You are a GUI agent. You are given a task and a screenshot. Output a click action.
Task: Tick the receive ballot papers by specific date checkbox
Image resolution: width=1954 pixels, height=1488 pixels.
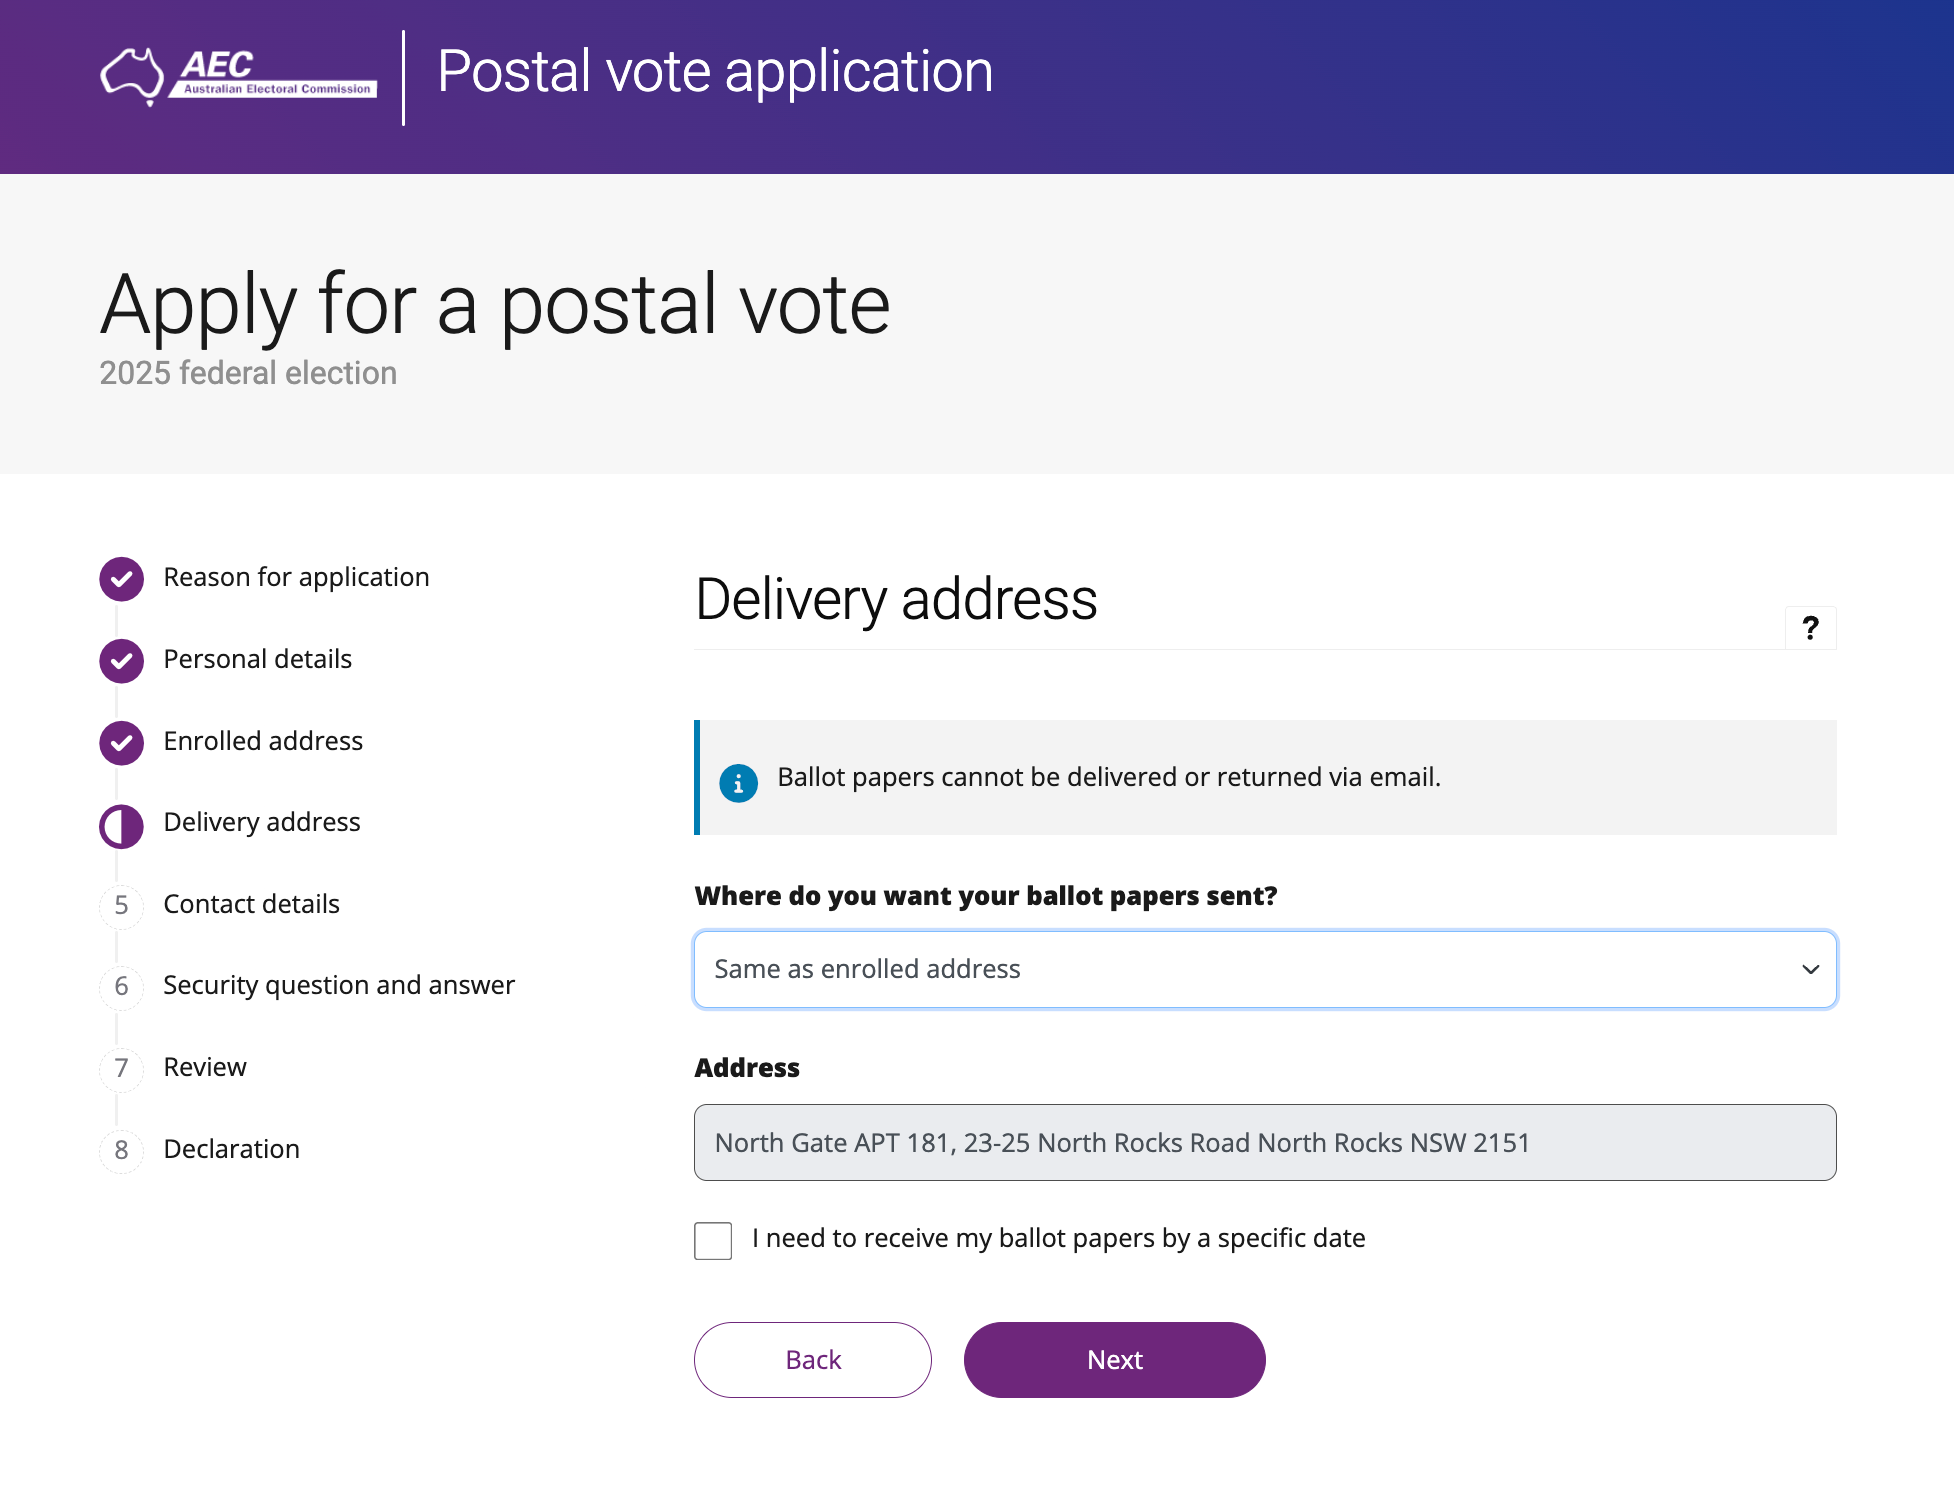713,1240
